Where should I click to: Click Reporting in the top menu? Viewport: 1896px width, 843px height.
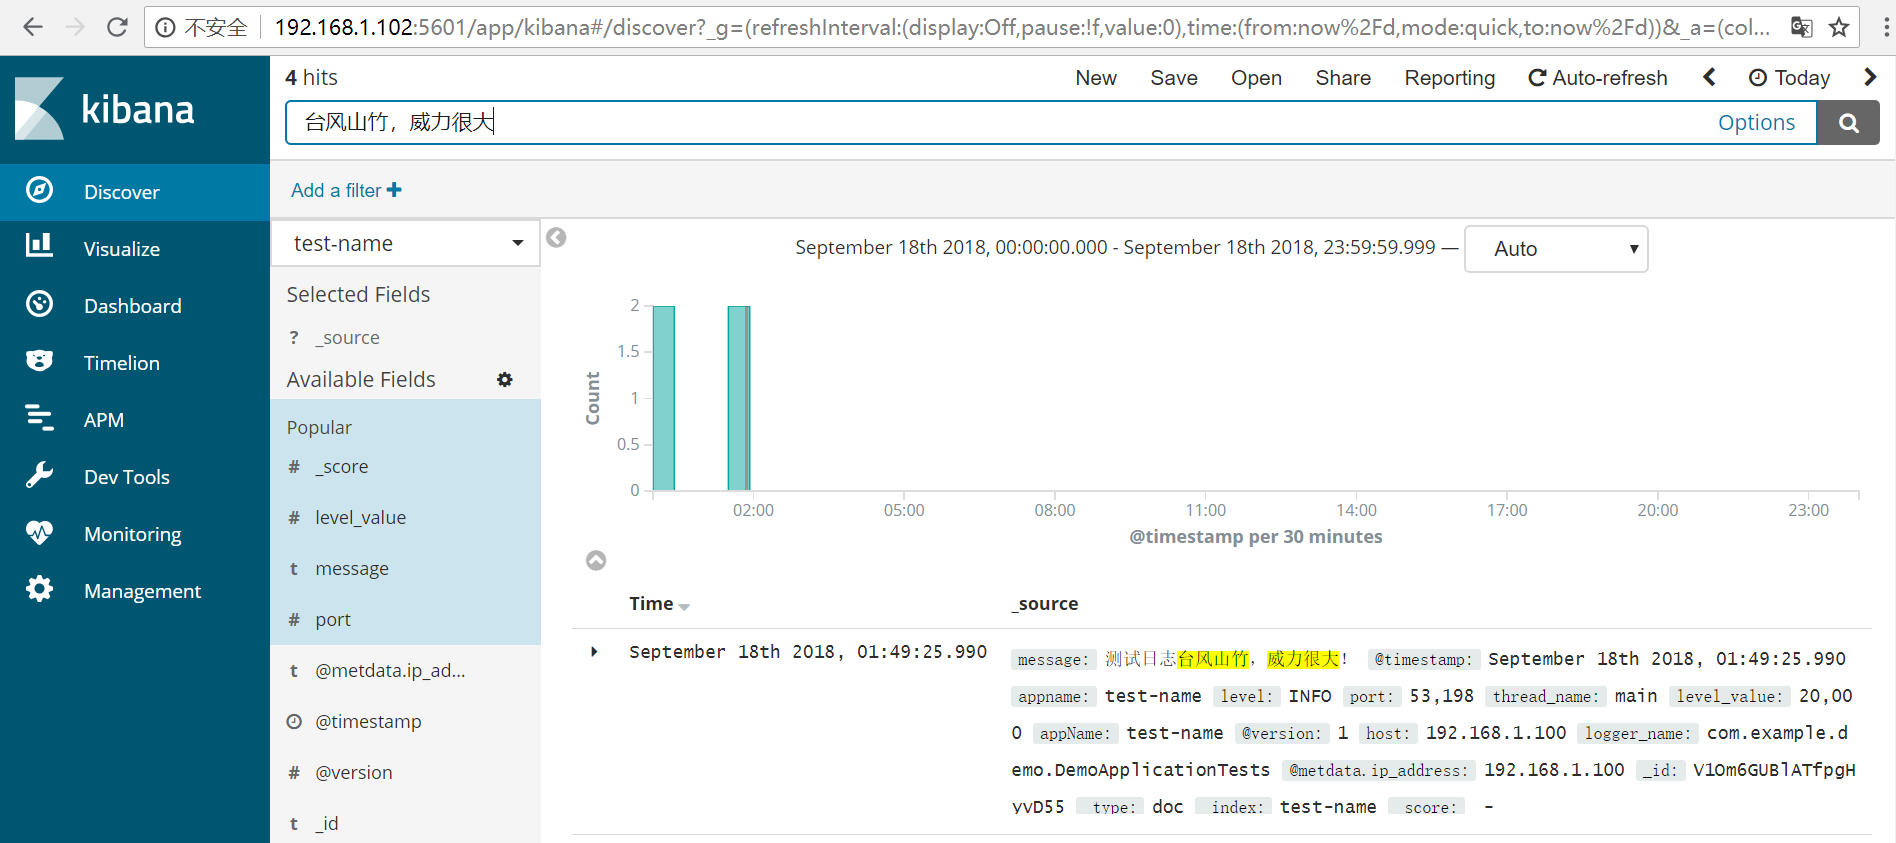(x=1450, y=78)
